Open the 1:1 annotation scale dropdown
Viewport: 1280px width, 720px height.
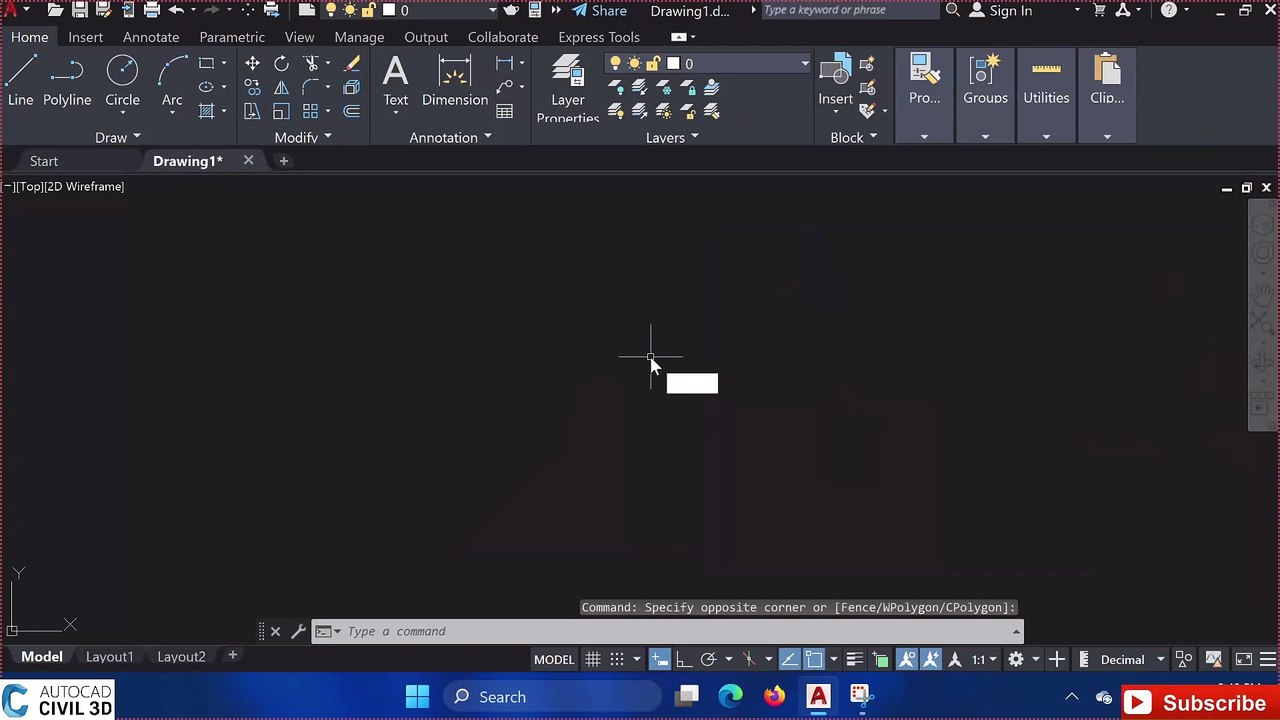pos(984,659)
